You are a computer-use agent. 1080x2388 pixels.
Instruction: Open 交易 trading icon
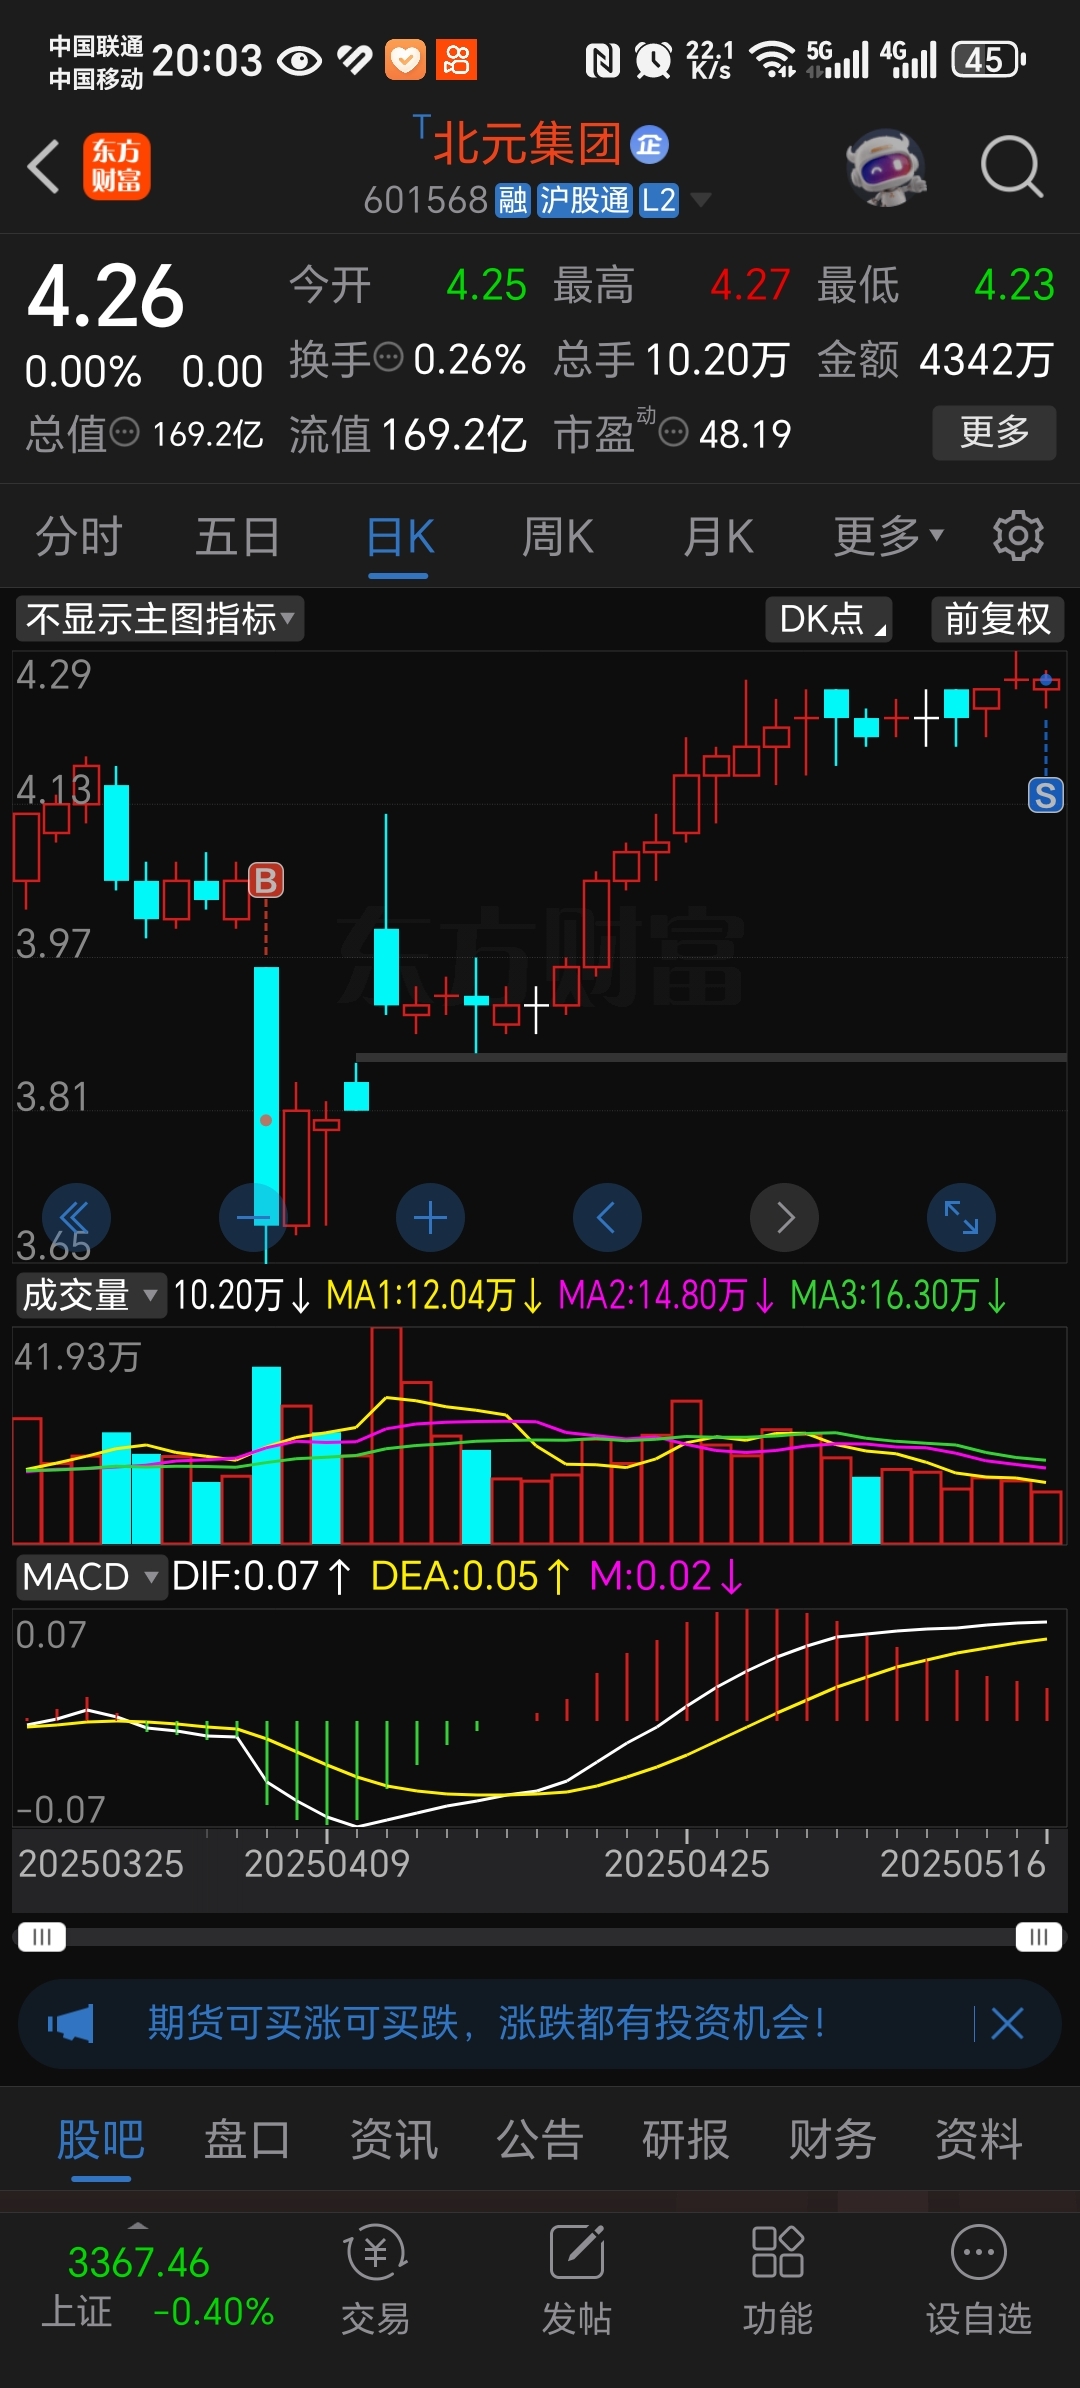(375, 2280)
